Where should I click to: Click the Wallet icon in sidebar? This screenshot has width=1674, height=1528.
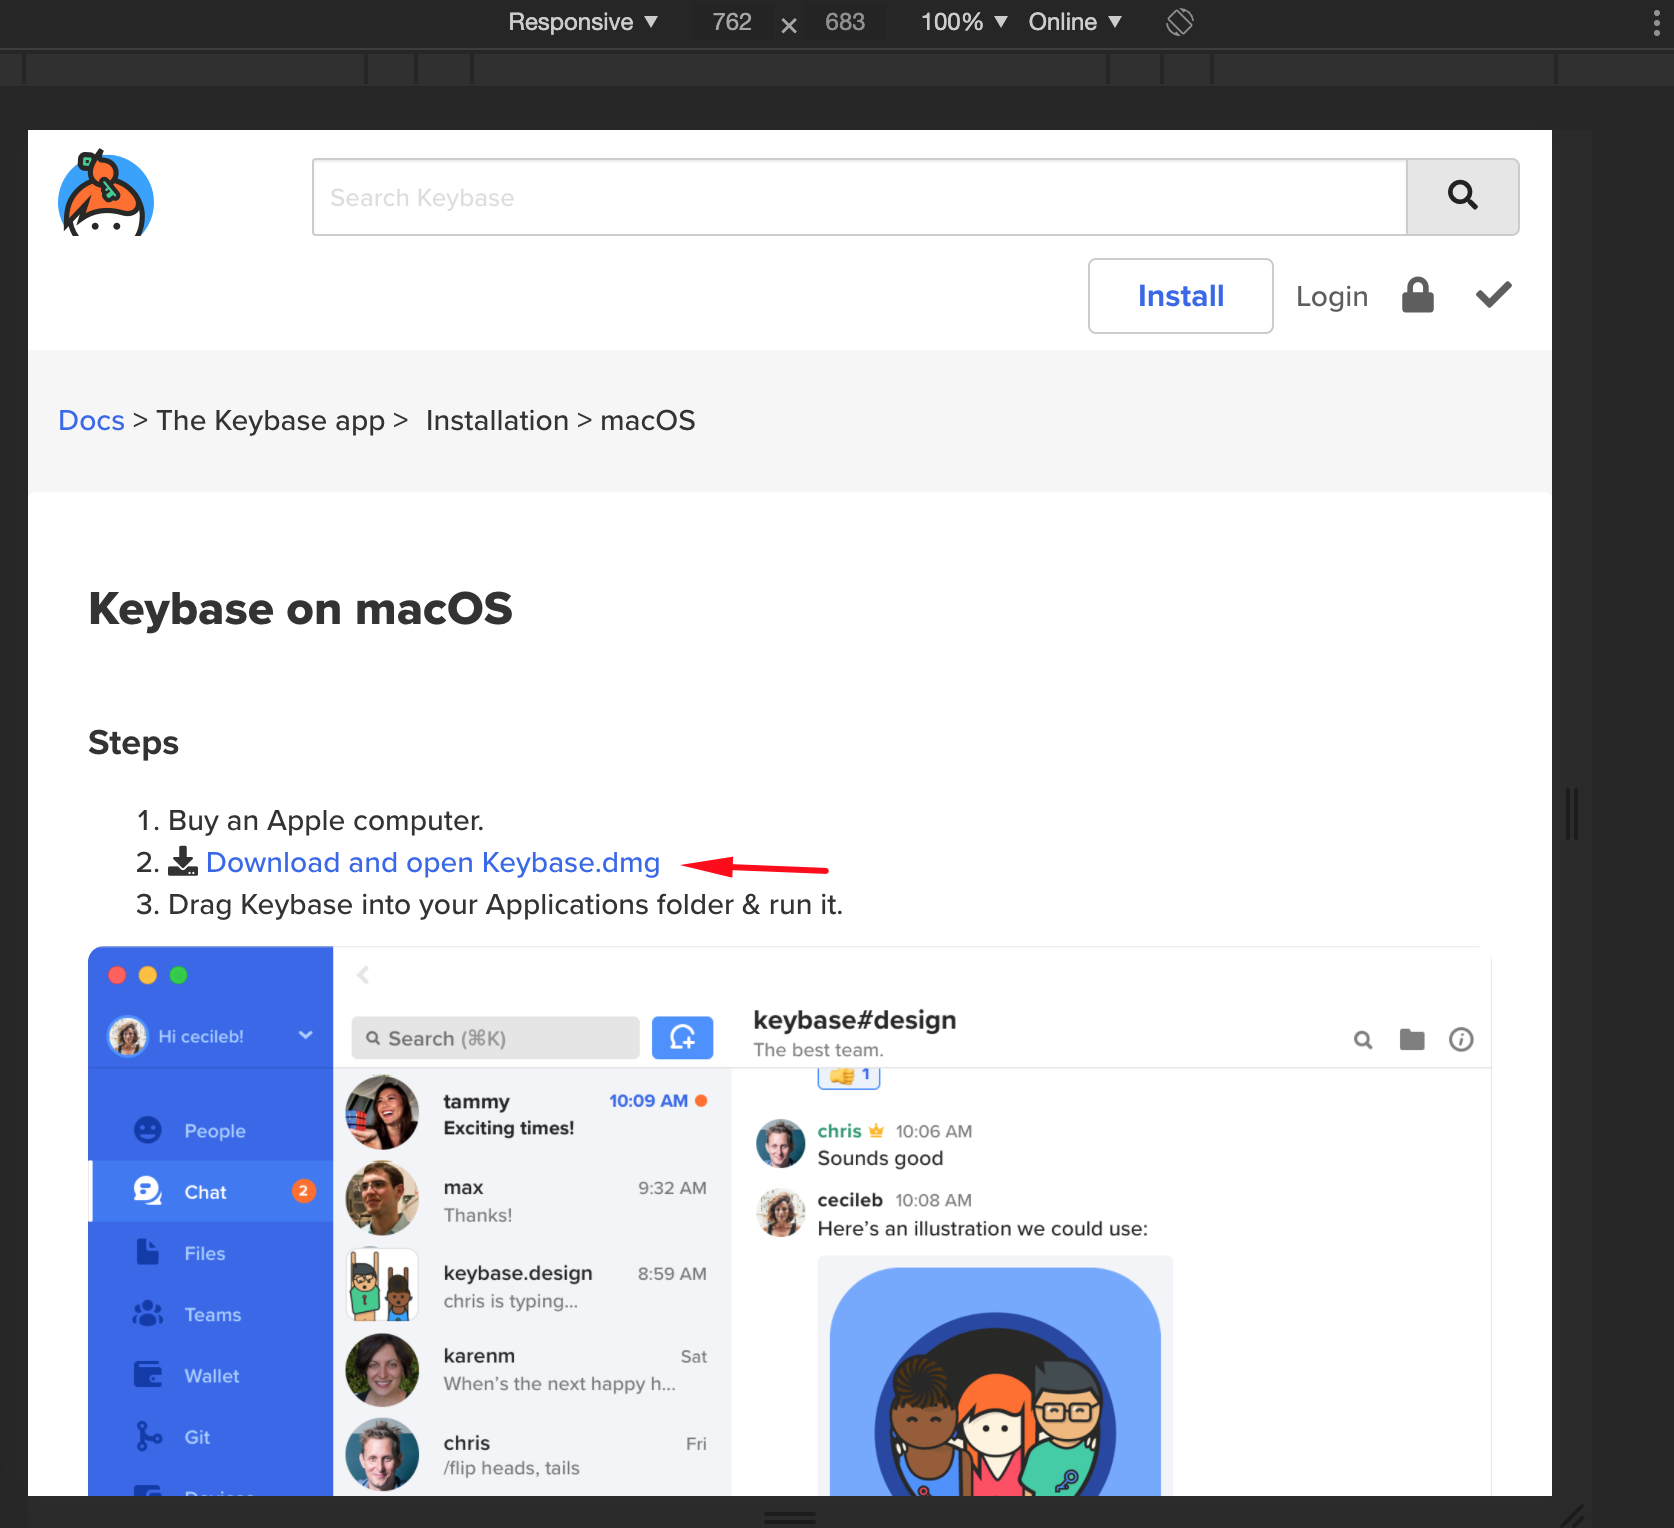pyautogui.click(x=148, y=1375)
